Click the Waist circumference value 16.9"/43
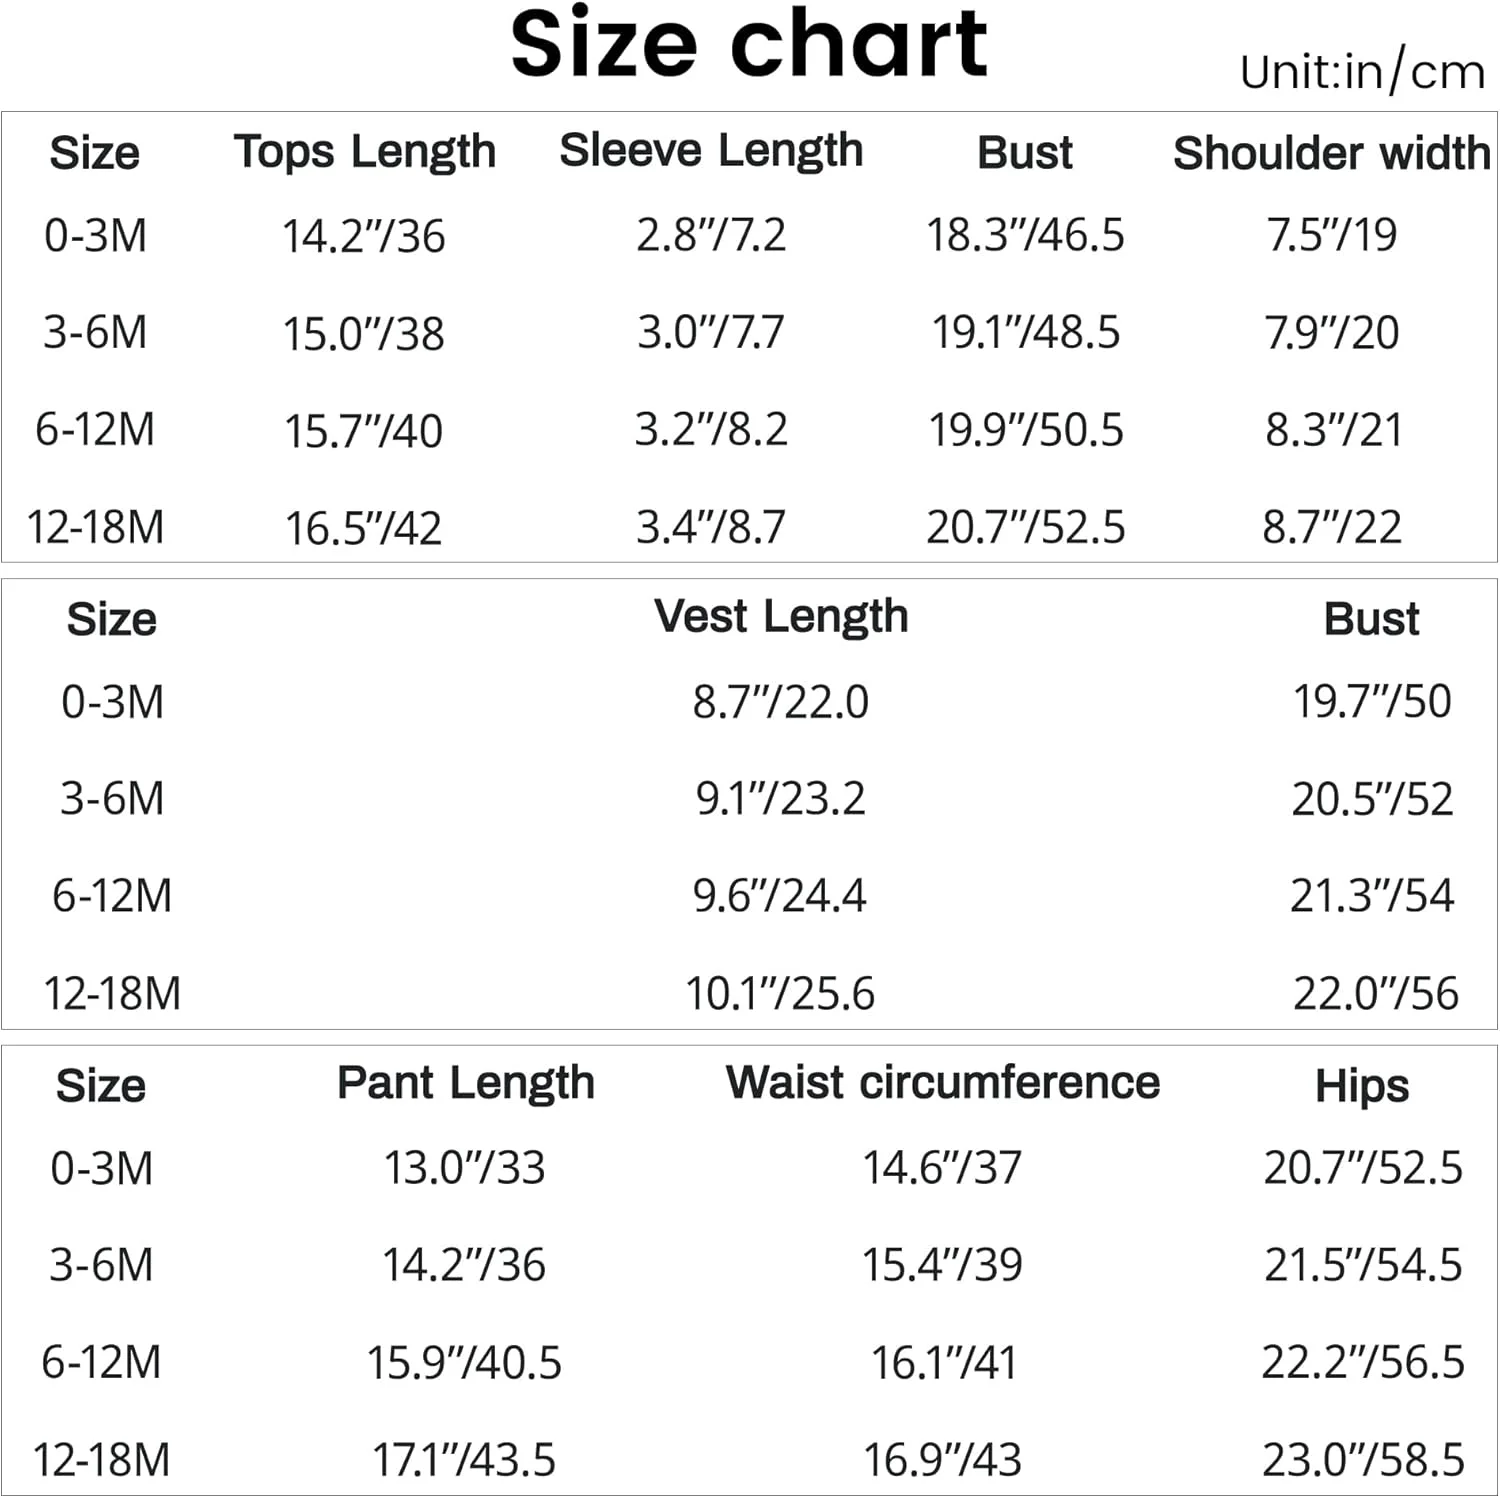Viewport: 1500px width, 1498px height. pos(942,1459)
